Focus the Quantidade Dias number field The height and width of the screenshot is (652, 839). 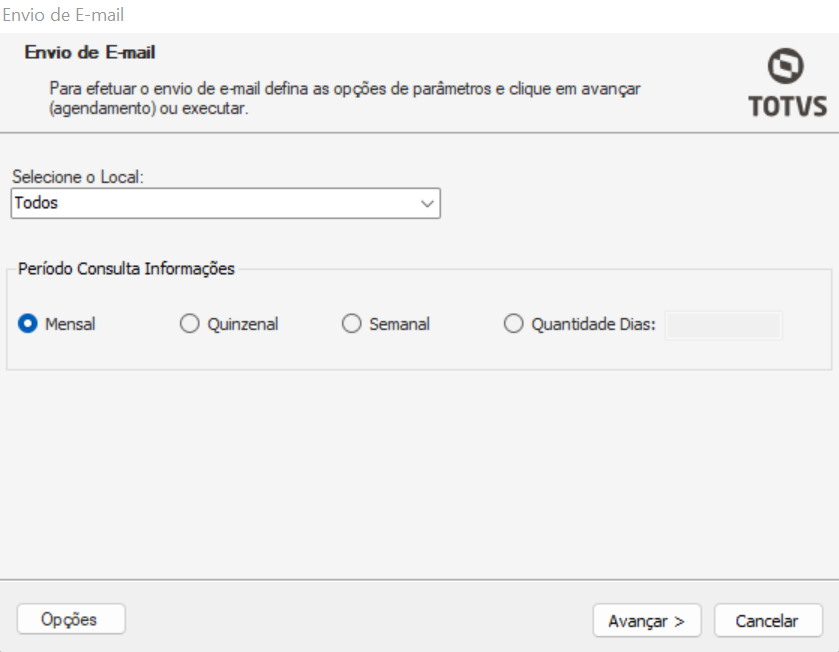[724, 325]
